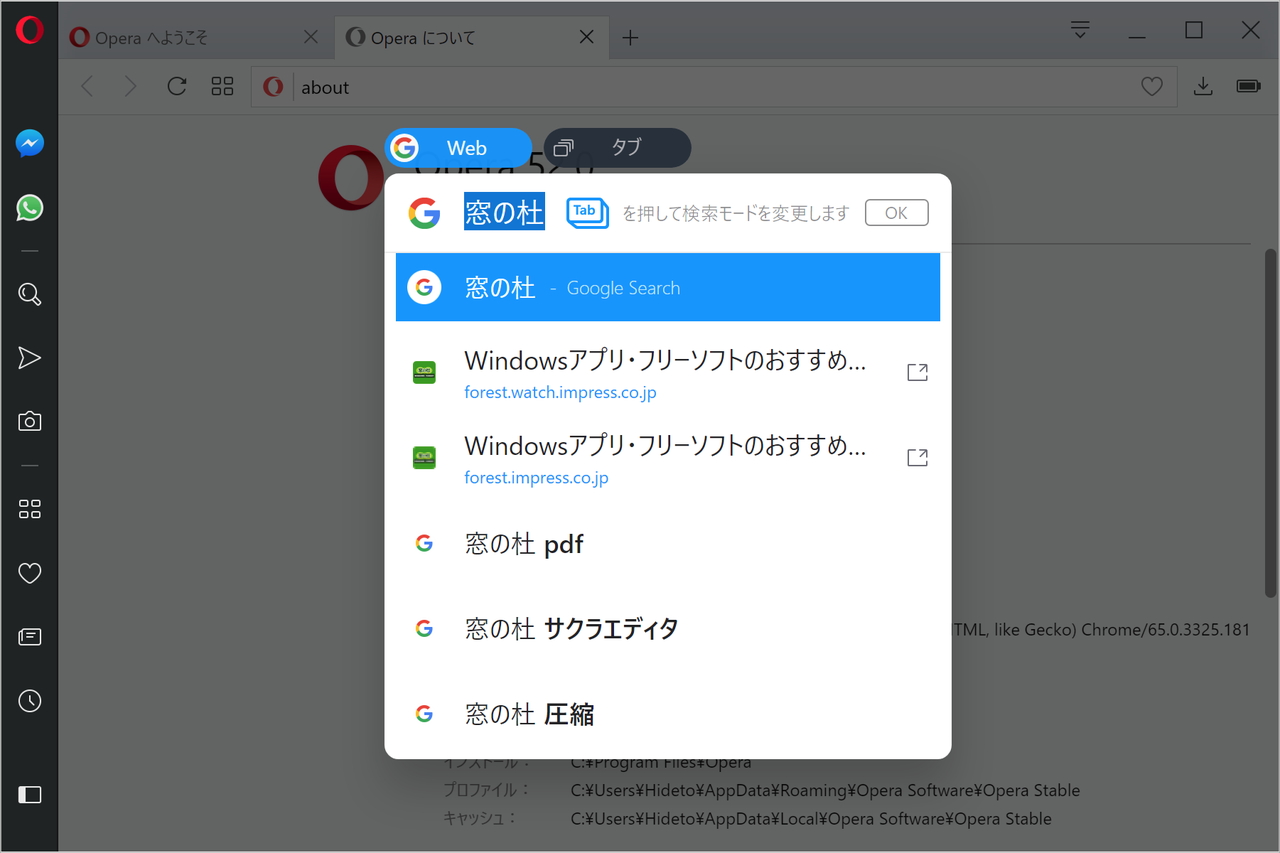
Task: Select the タブ search mode
Action: click(x=617, y=148)
